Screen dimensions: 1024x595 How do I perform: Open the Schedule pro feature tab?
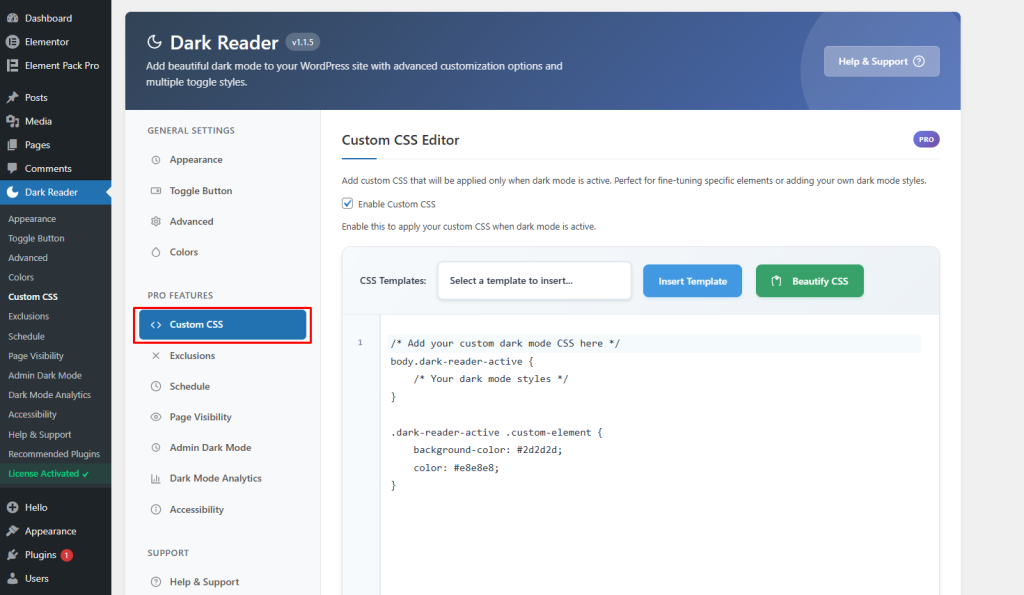223,387
